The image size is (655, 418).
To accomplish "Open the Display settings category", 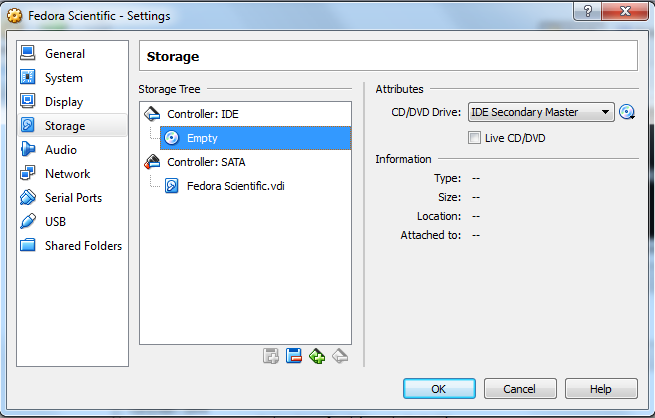I will pyautogui.click(x=64, y=102).
